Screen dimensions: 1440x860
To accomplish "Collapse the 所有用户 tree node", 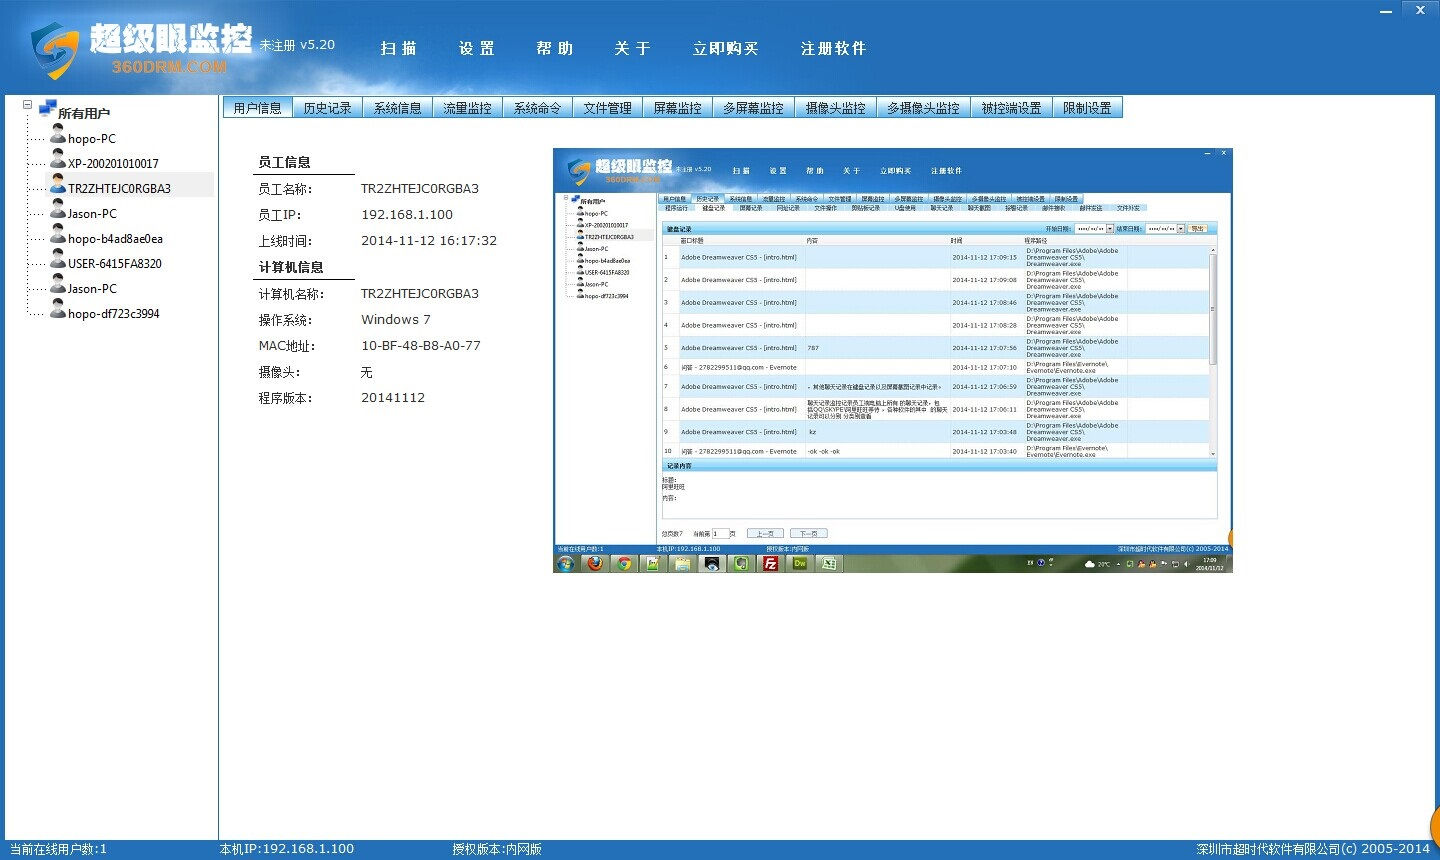I will tap(27, 104).
